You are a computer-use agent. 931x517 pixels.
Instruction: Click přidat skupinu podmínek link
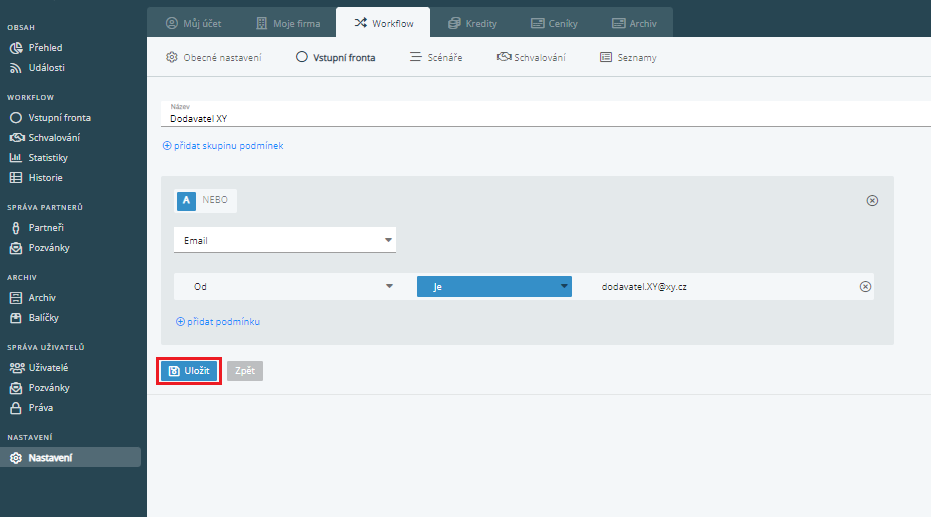coord(223,146)
